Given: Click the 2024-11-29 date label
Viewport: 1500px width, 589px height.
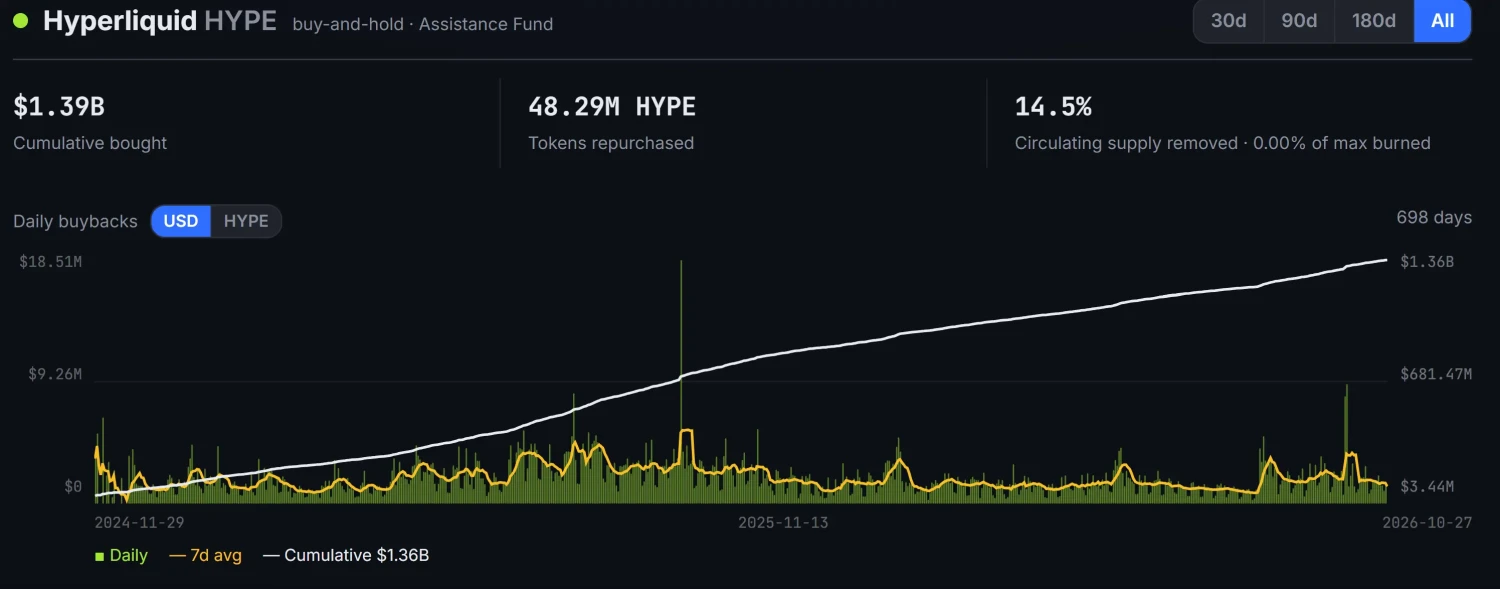Looking at the screenshot, I should [x=139, y=522].
